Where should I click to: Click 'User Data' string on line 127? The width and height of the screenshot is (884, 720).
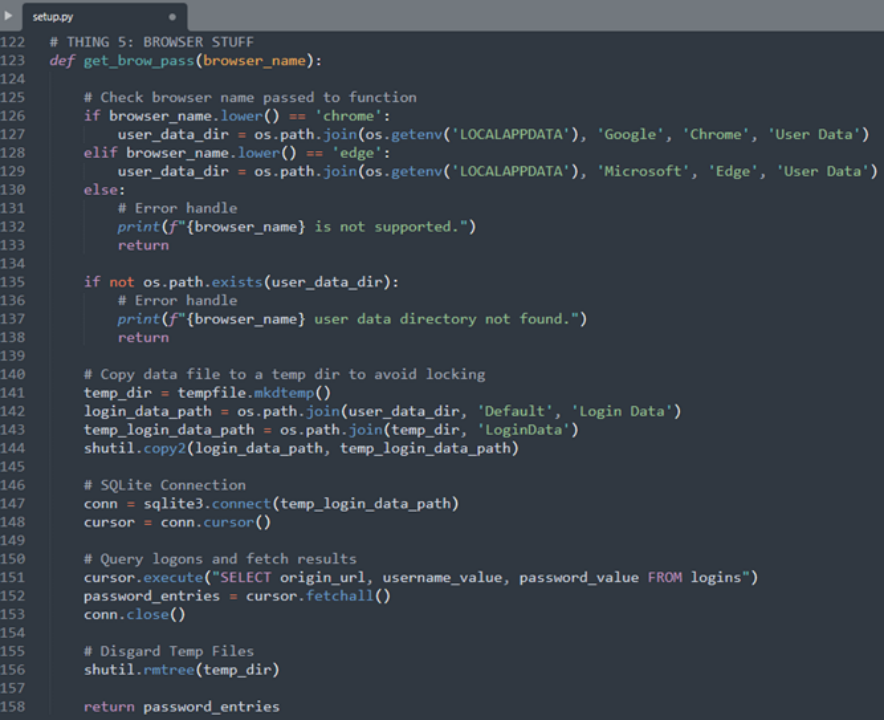click(x=814, y=135)
